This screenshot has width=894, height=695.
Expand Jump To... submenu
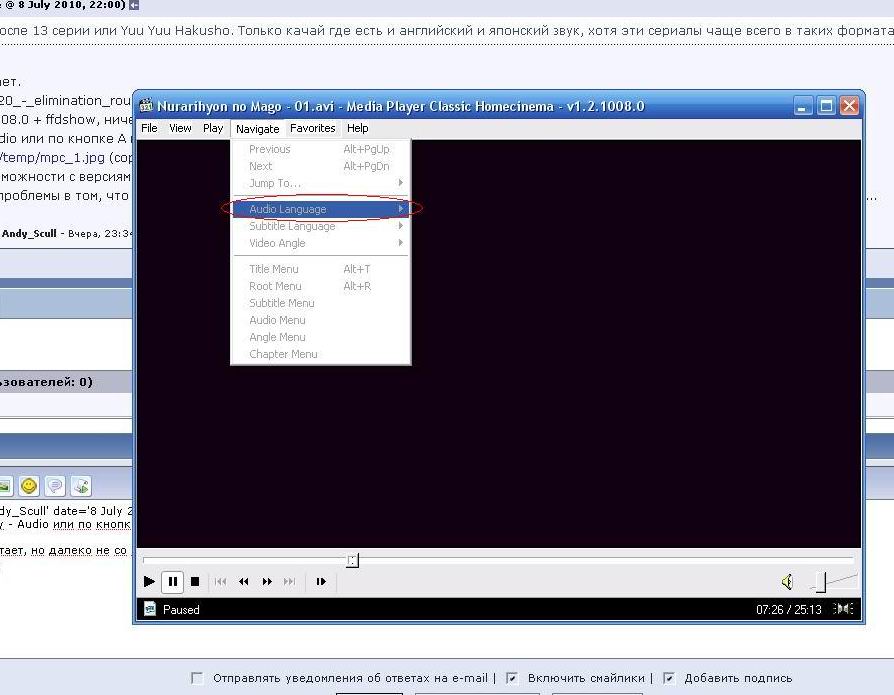(321, 184)
